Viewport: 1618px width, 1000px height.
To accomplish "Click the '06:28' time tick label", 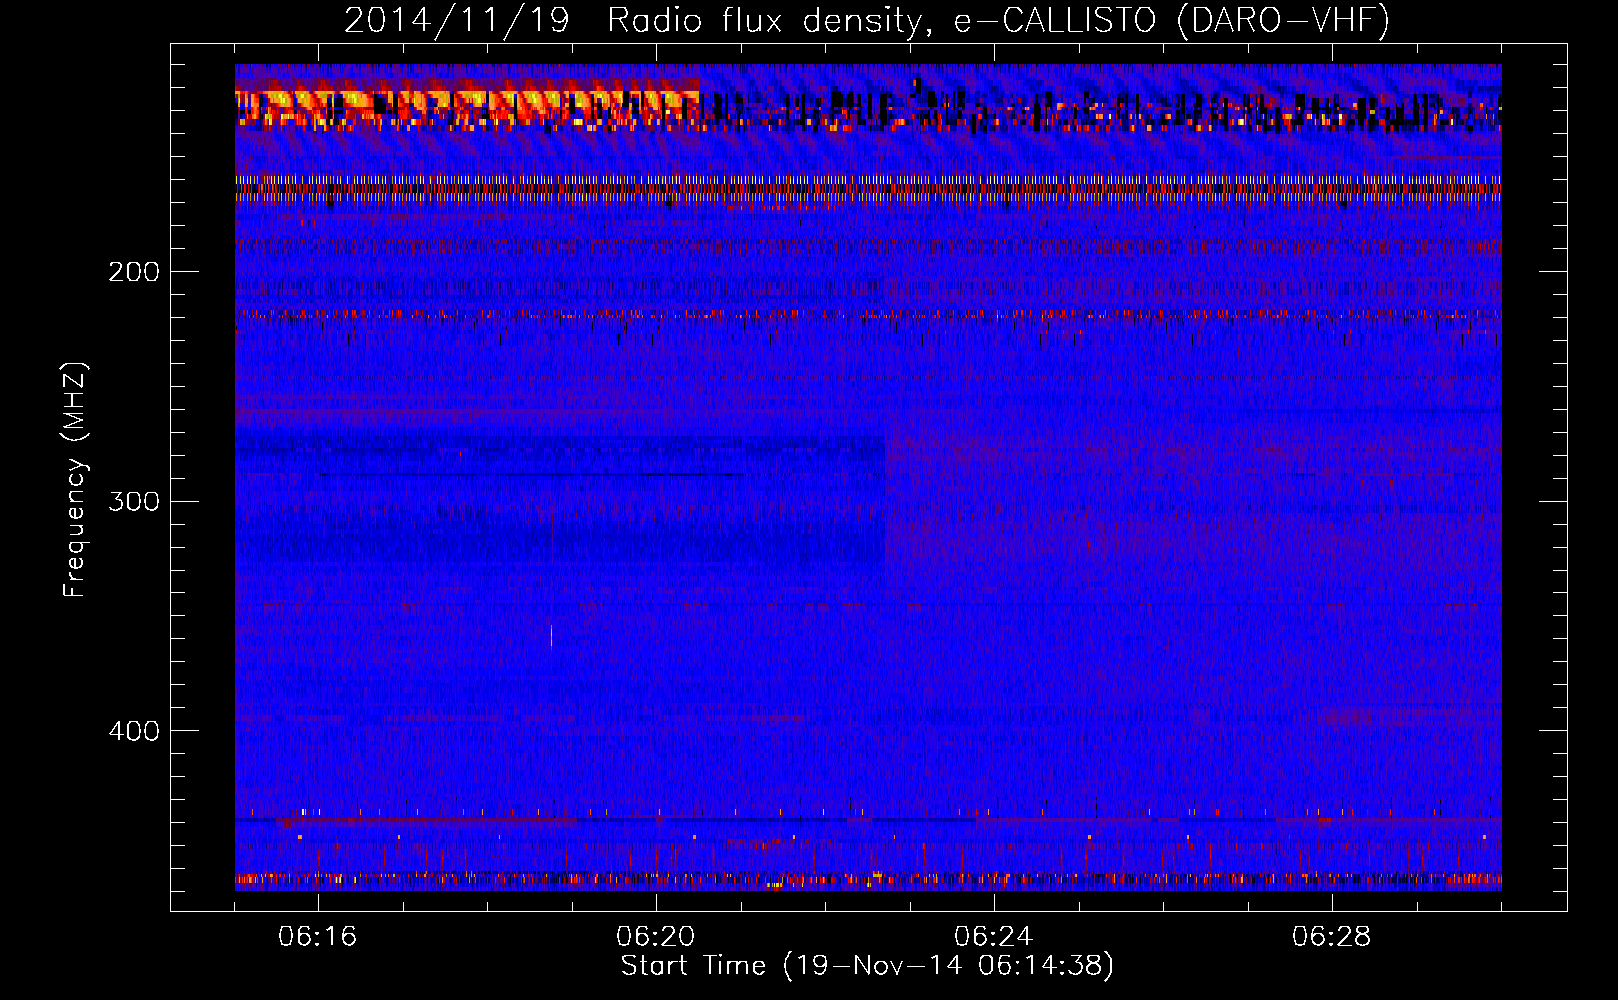I will 1332,937.
